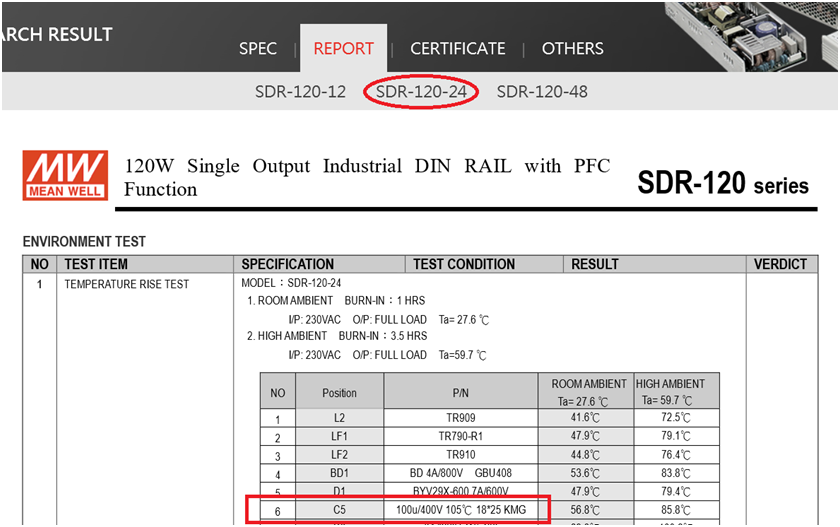Open the SPEC tab
Image resolution: width=840 pixels, height=527 pixels.
point(258,48)
